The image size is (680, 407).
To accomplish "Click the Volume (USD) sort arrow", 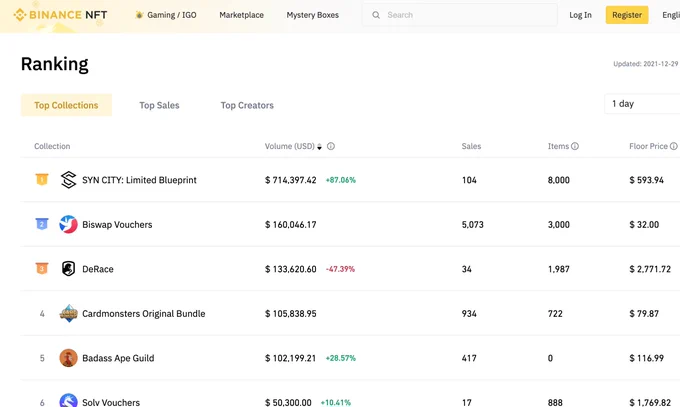I will click(x=319, y=147).
